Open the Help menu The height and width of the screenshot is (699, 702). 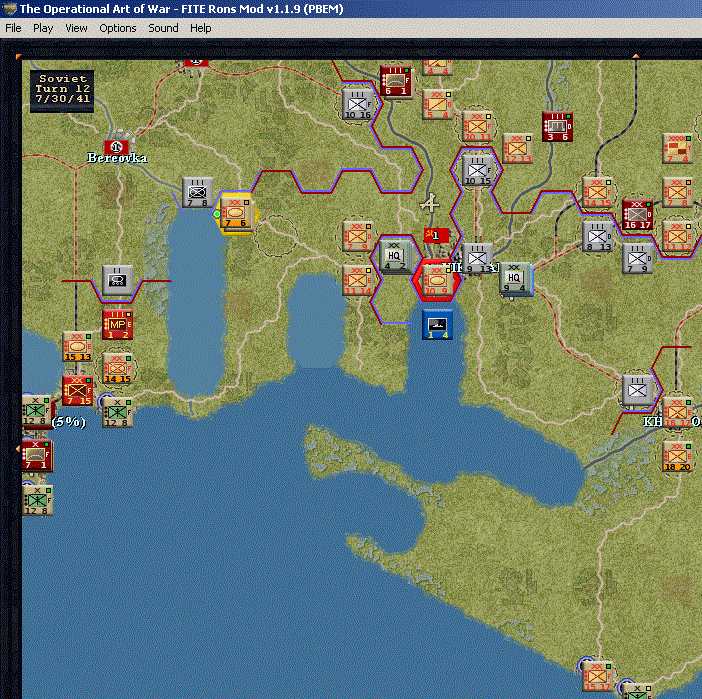tap(201, 28)
